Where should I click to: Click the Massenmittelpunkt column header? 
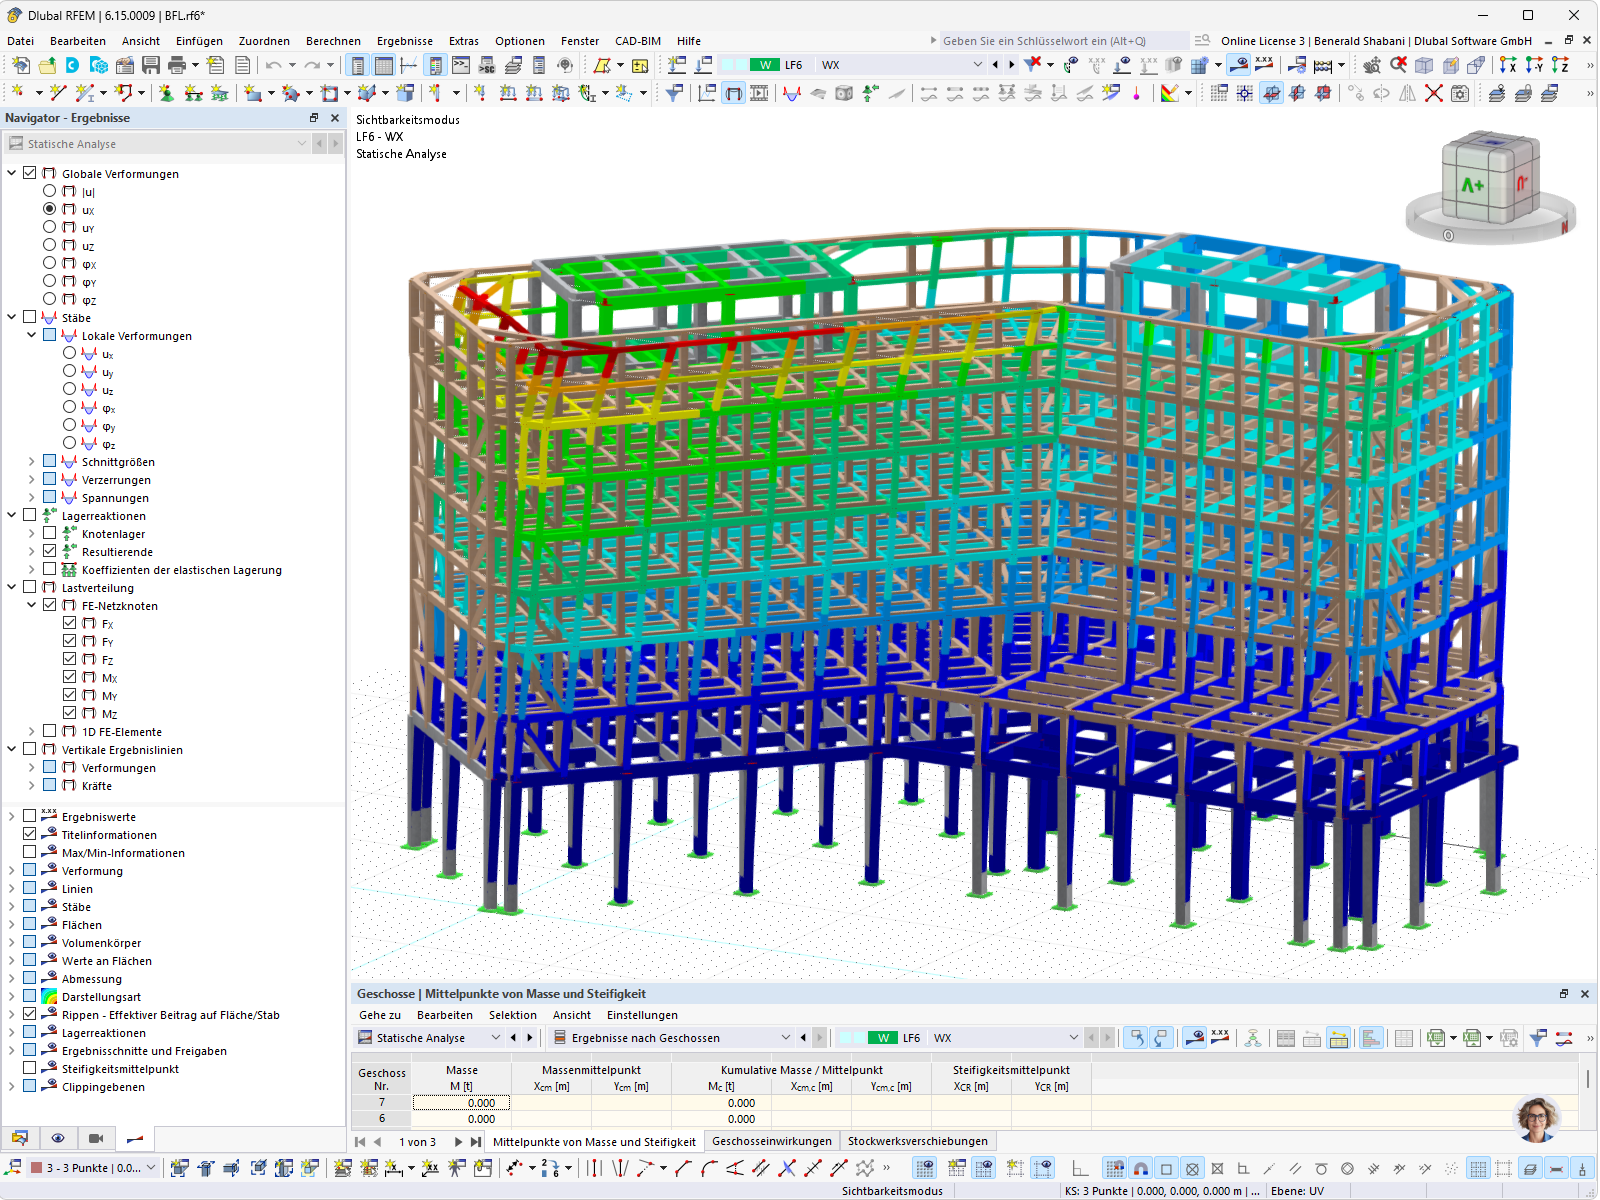[x=591, y=1070]
